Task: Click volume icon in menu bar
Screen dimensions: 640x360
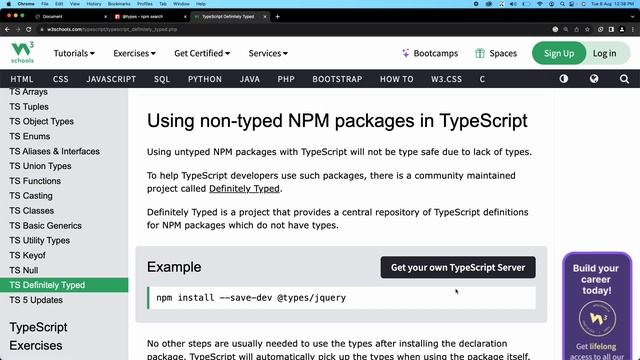Action: pyautogui.click(x=513, y=4)
